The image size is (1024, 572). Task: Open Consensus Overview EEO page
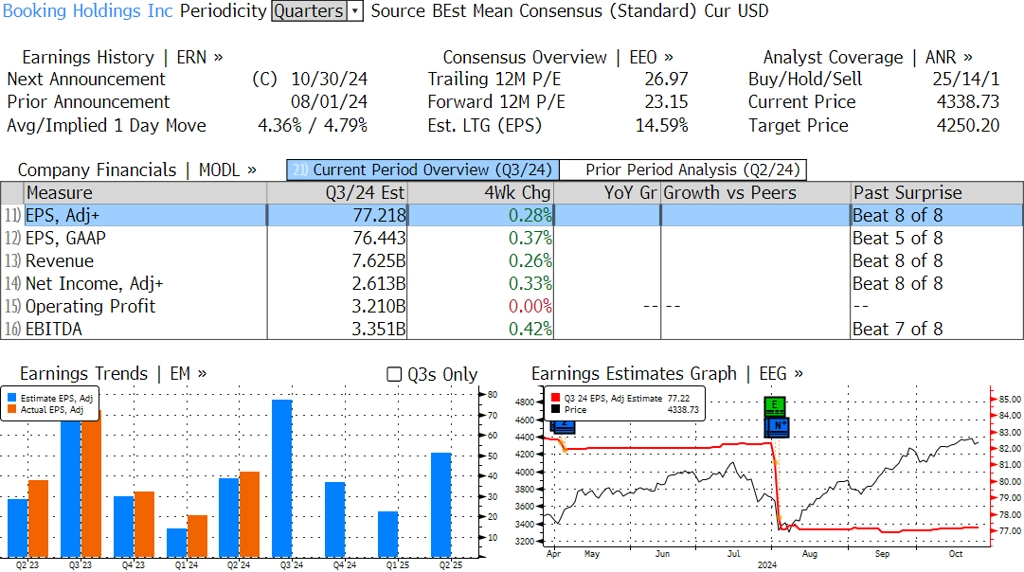point(558,57)
